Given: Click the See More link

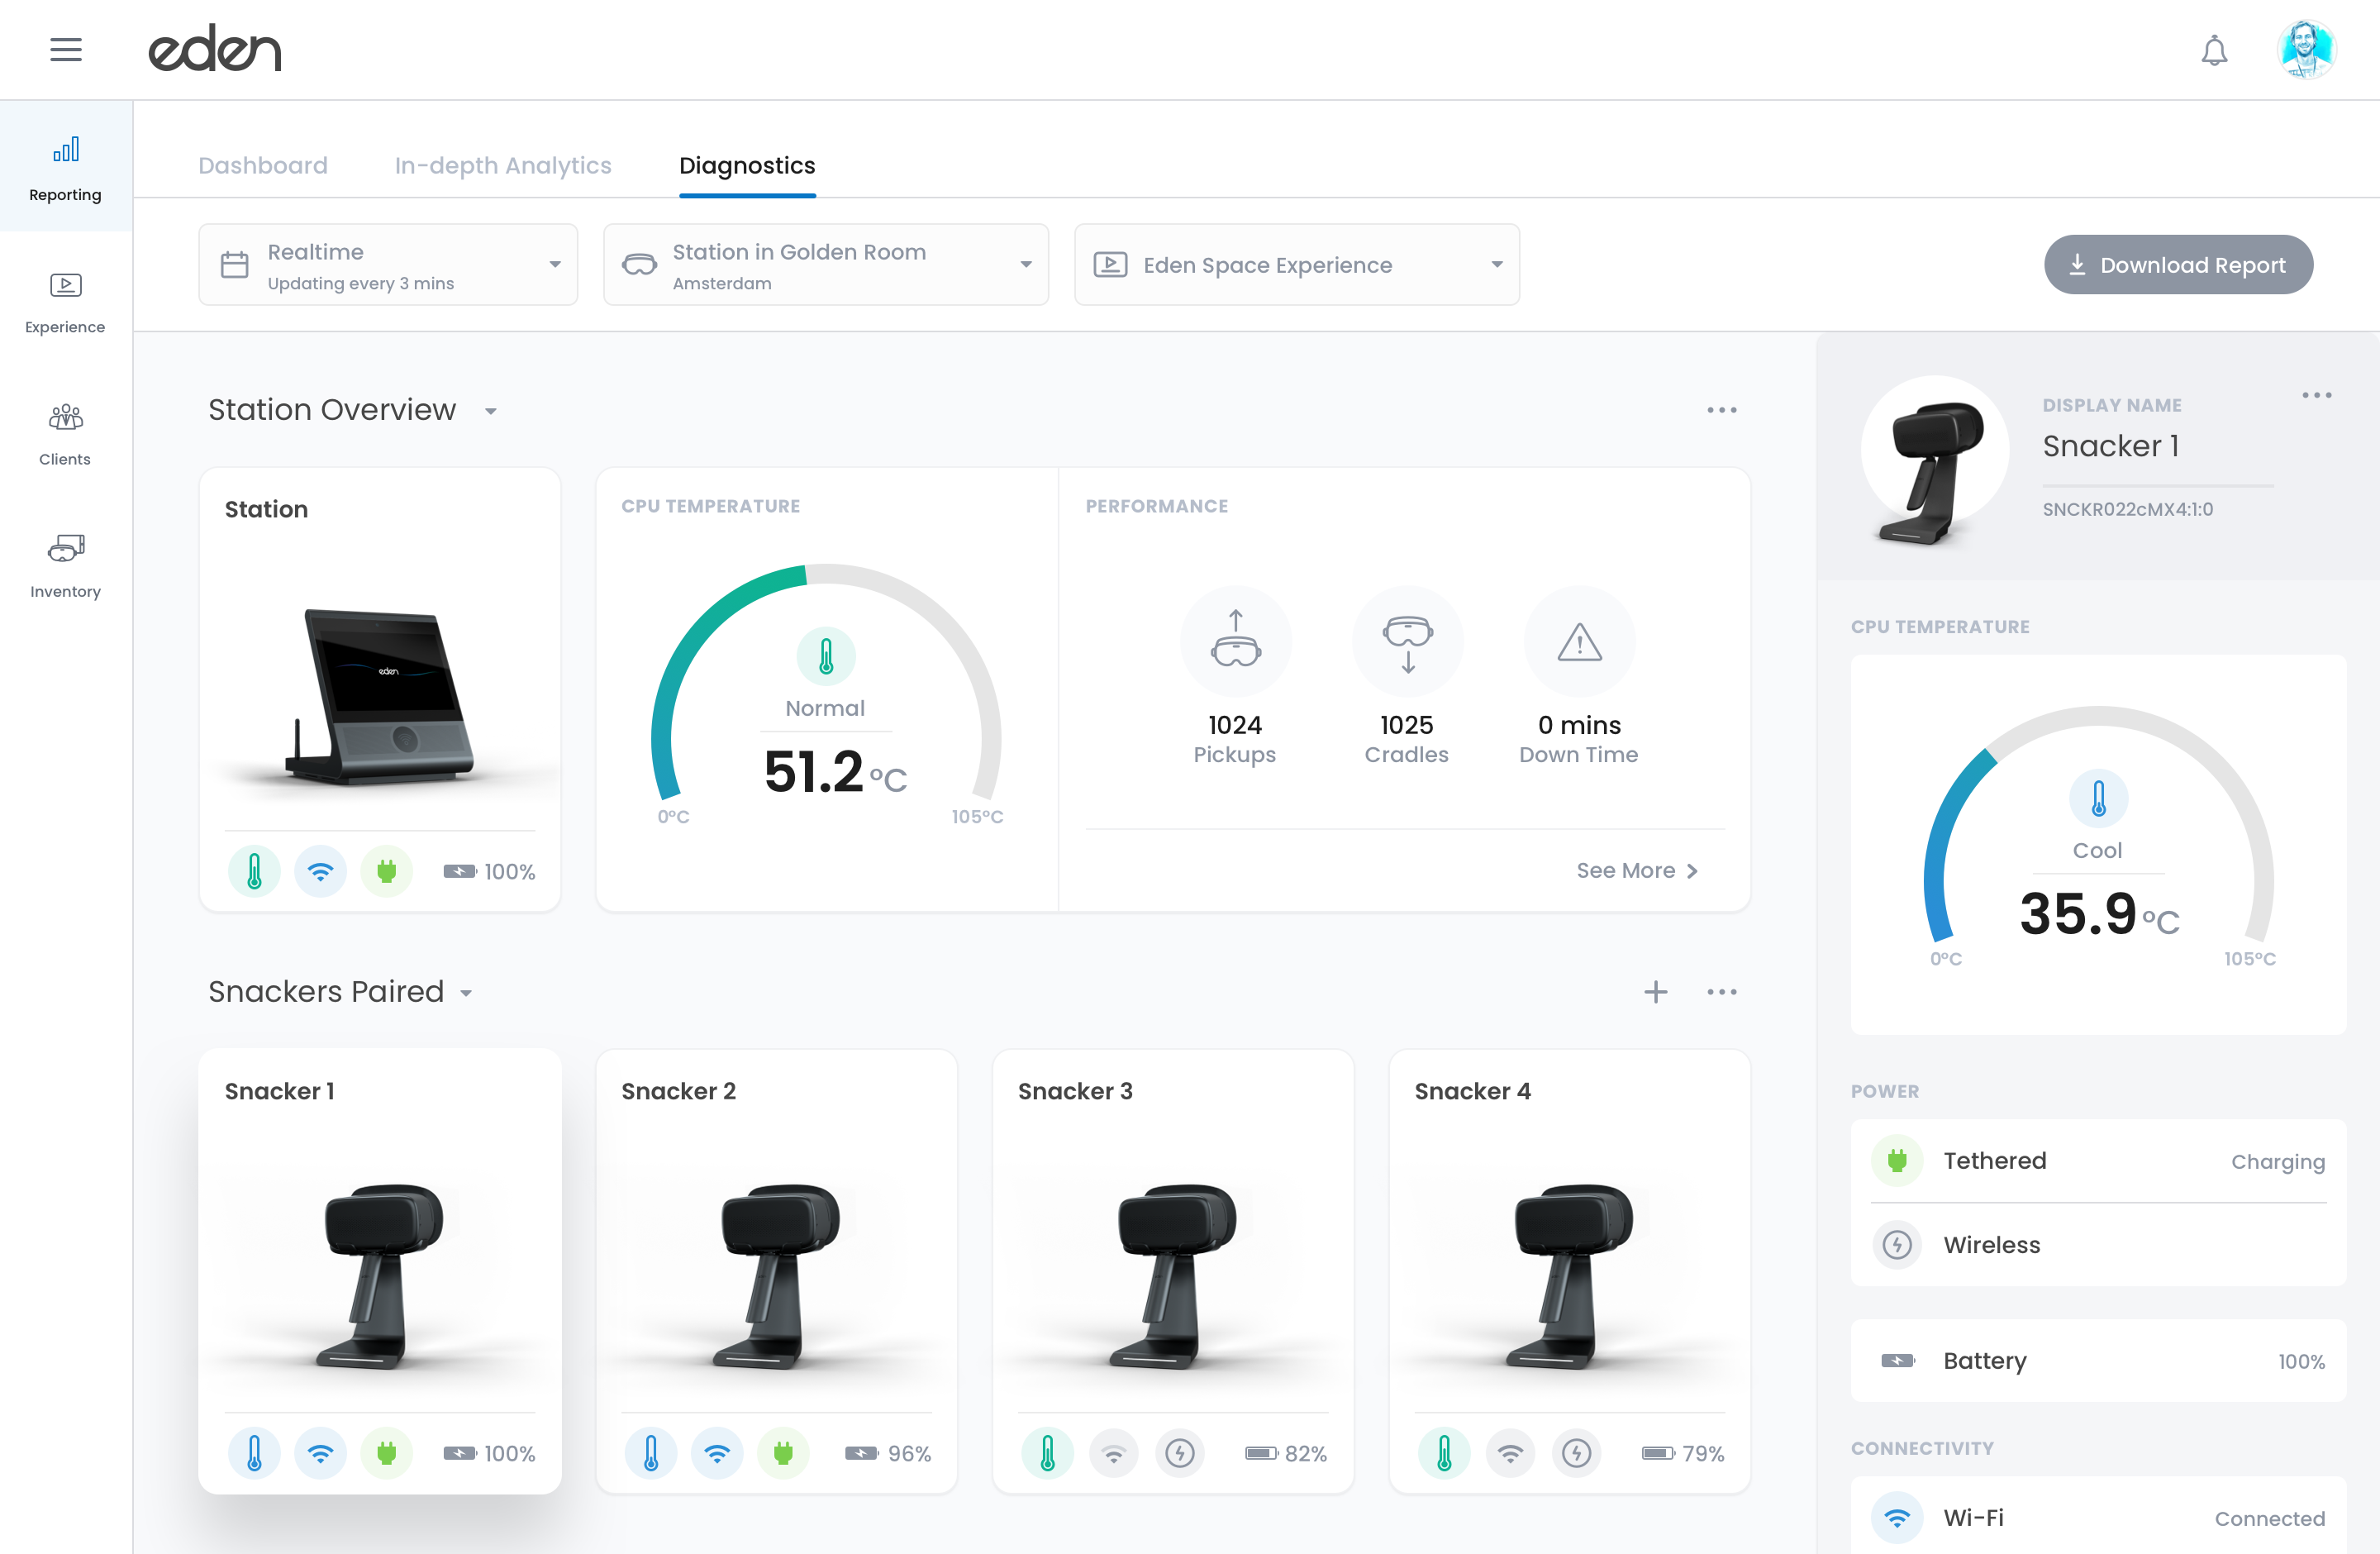Looking at the screenshot, I should click(1637, 871).
